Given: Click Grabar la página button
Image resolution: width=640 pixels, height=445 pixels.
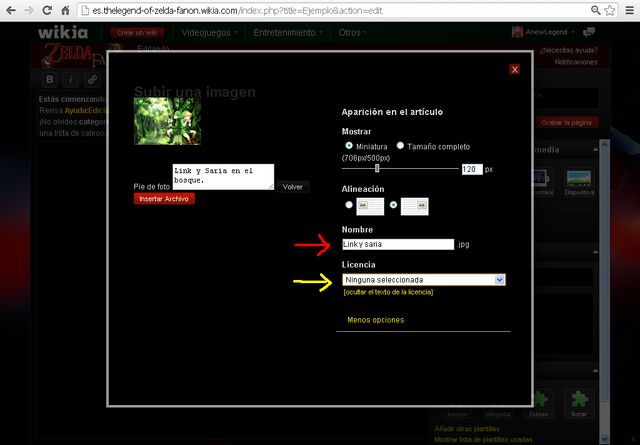Looking at the screenshot, I should pos(566,122).
